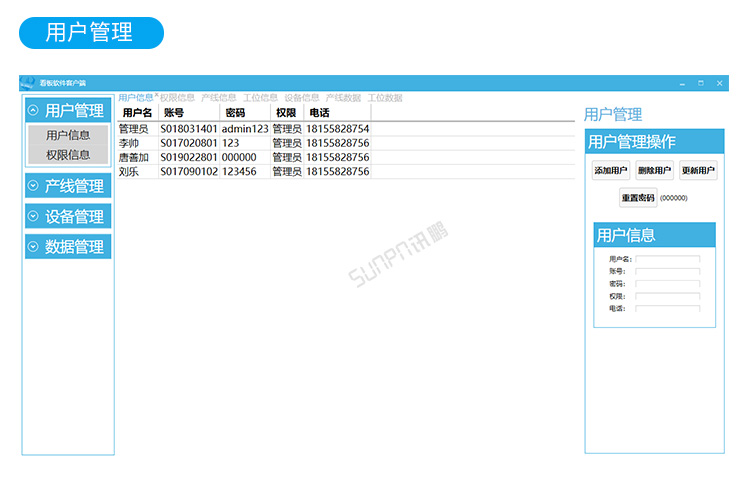Open 用户信息 in the sidebar
The image size is (750, 491).
(x=68, y=135)
